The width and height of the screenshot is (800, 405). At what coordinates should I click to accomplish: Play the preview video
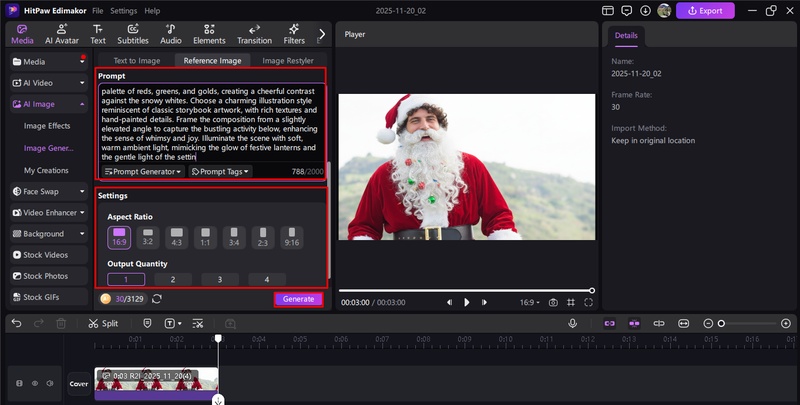[466, 302]
